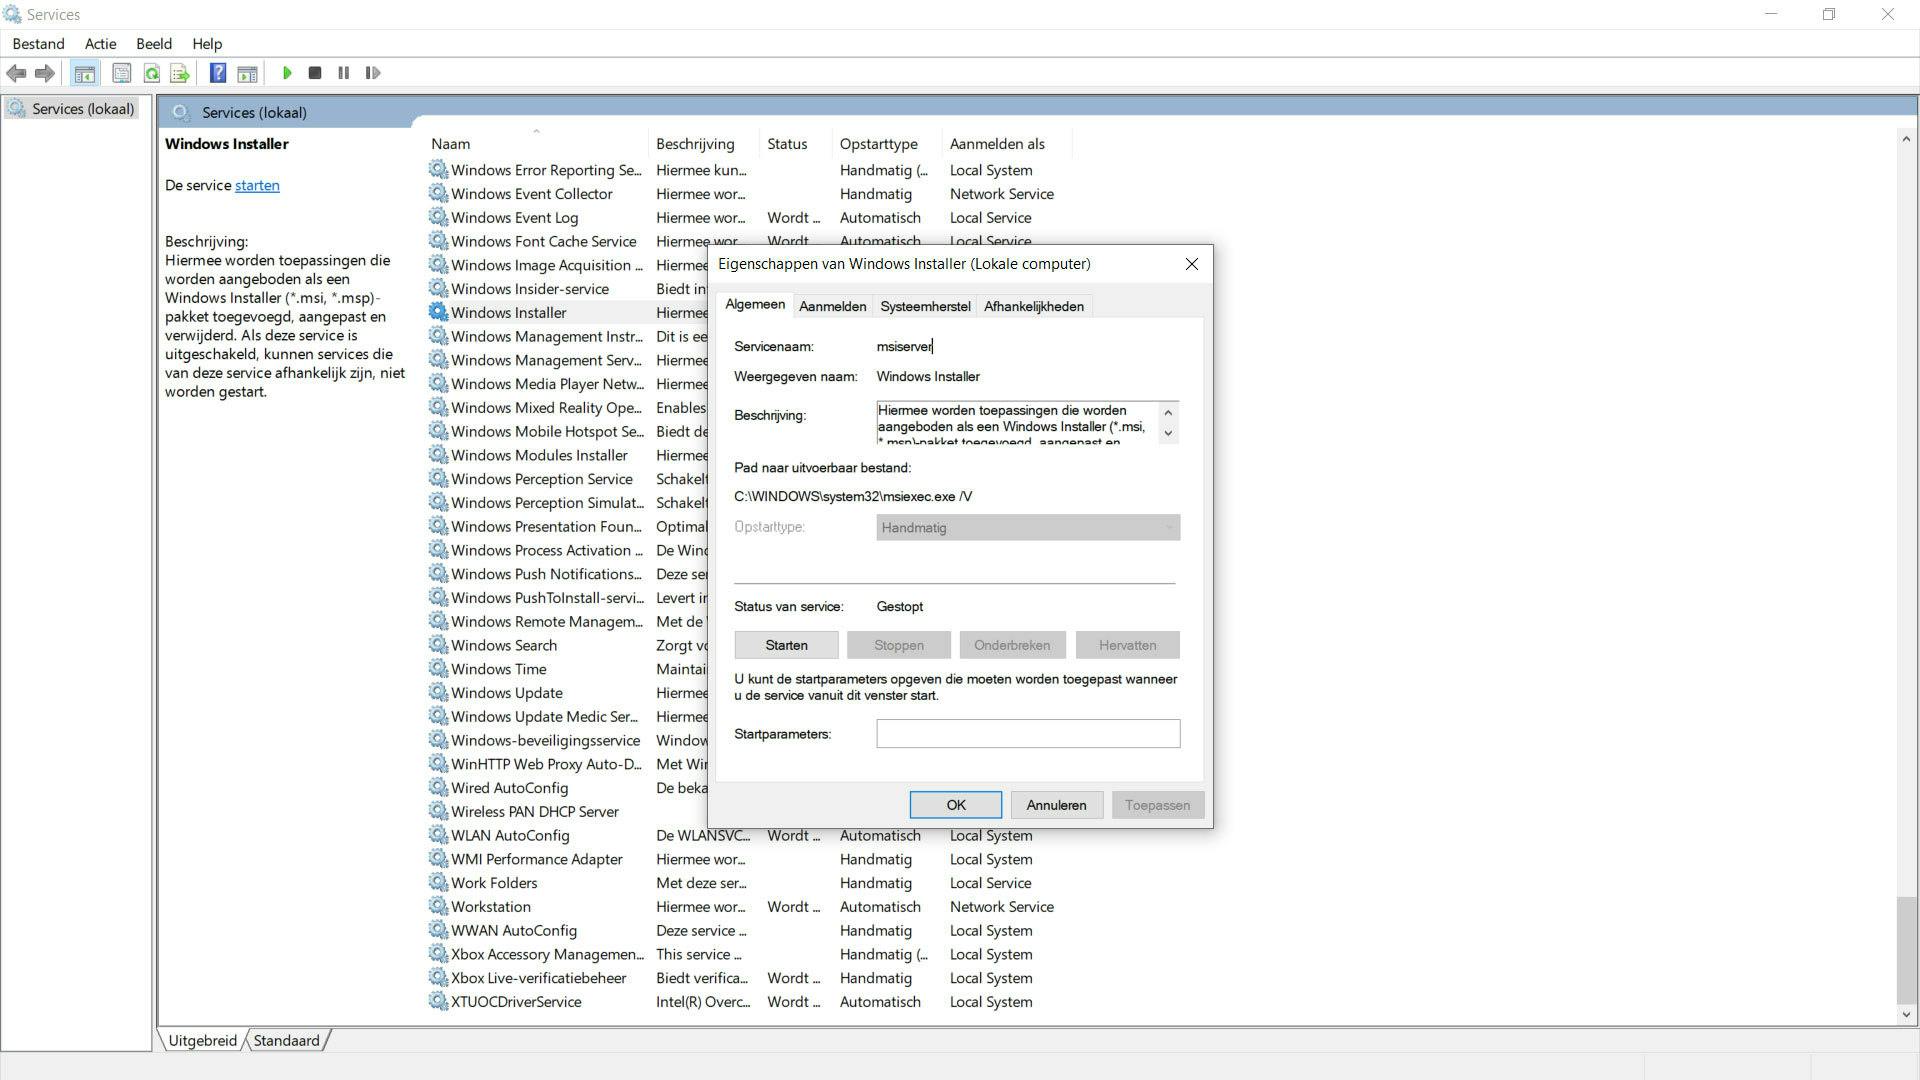Switch to the Aanmelden tab
Image resolution: width=1920 pixels, height=1080 pixels.
tap(832, 307)
